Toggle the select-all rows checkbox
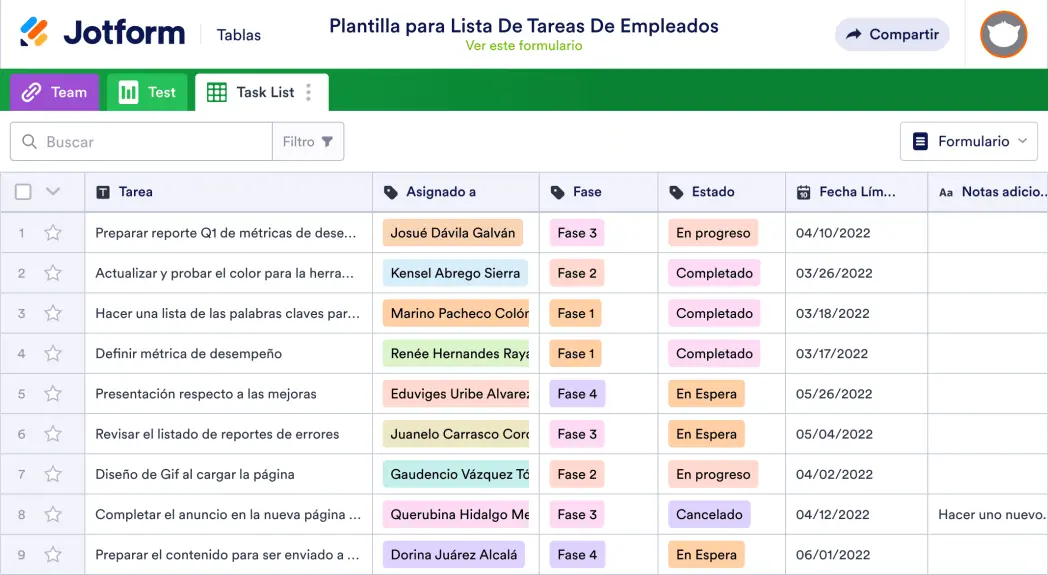This screenshot has height=575, width=1048. [x=23, y=192]
